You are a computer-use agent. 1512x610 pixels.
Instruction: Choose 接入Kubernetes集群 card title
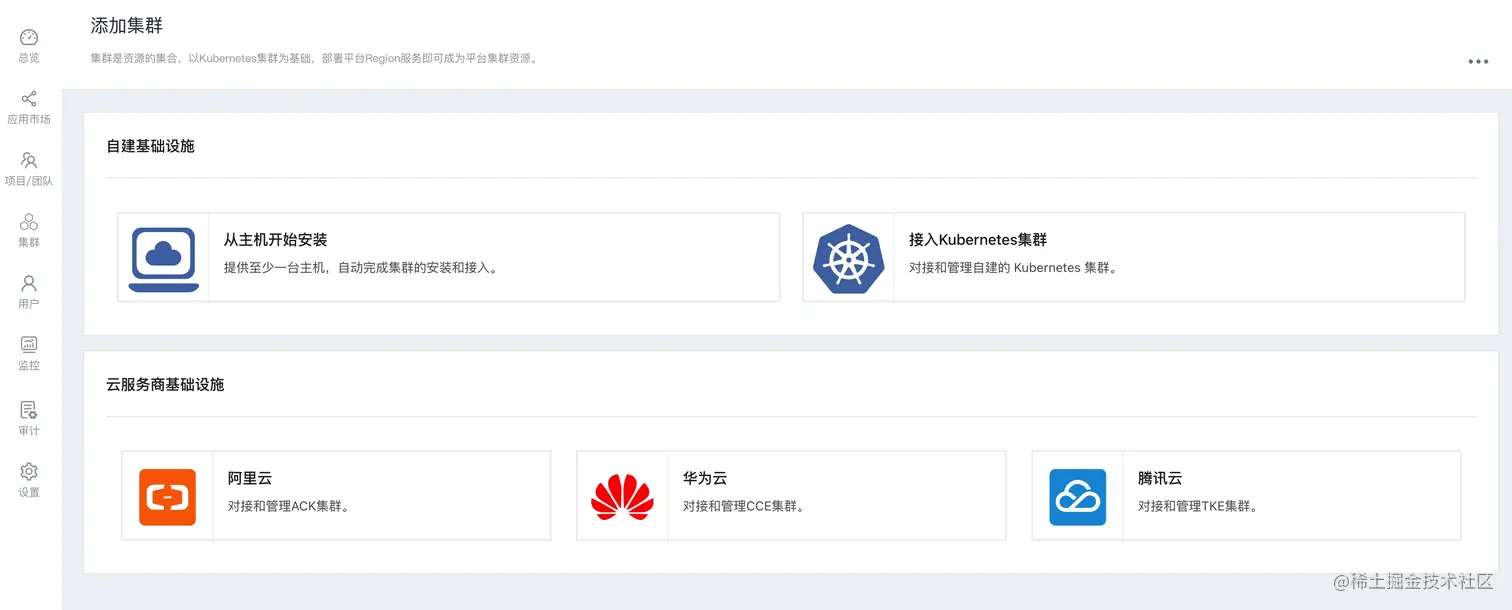(978, 240)
